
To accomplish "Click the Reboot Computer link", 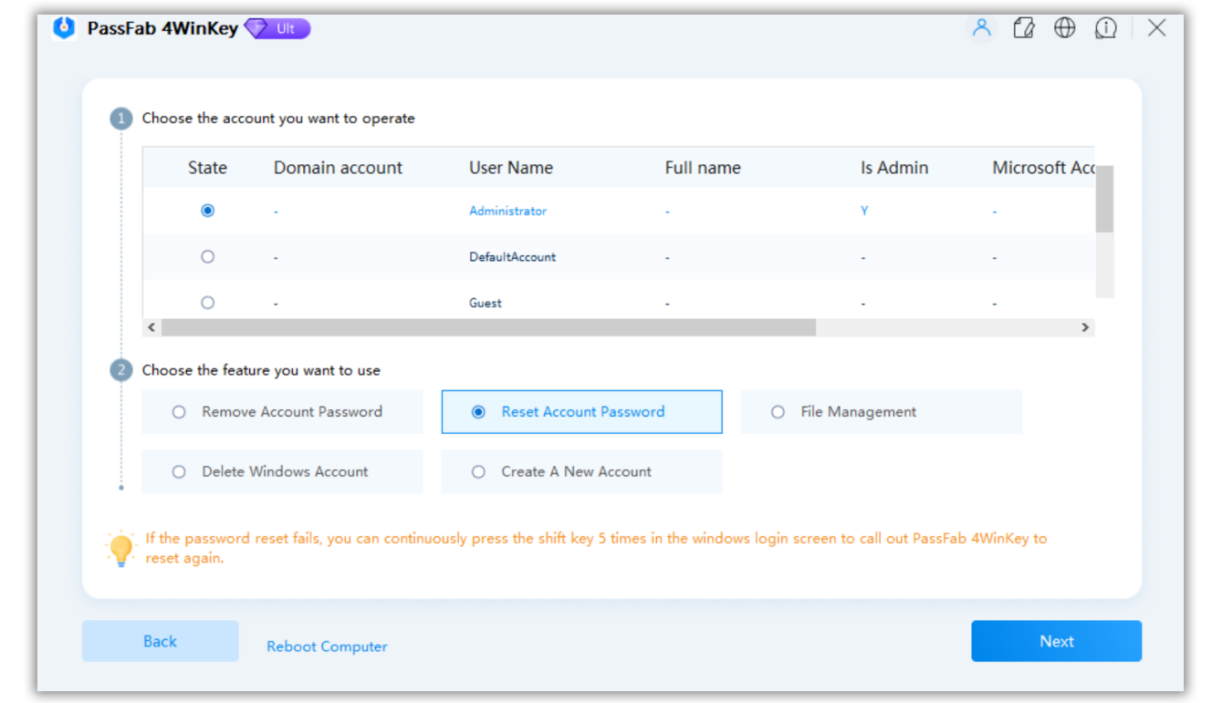I will pyautogui.click(x=327, y=647).
